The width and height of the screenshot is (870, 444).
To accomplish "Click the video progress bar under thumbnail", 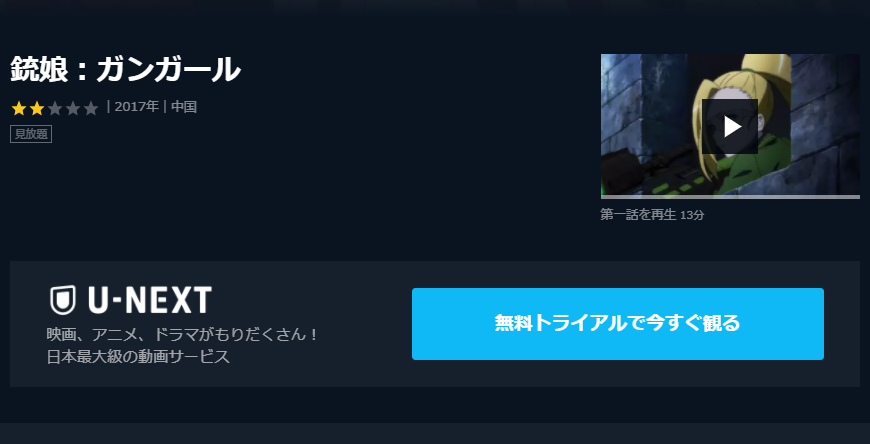I will [730, 197].
